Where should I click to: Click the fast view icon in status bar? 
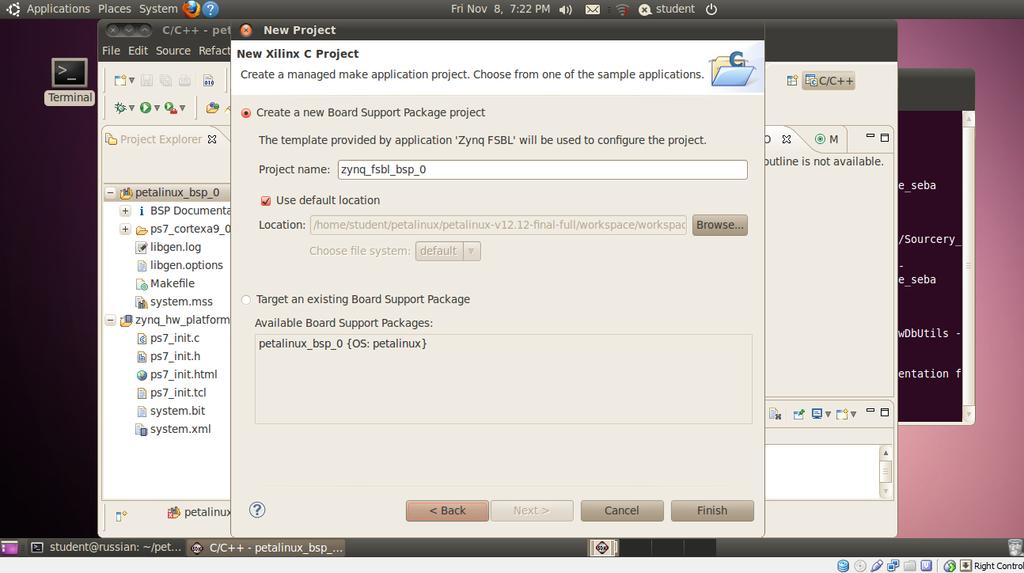click(x=121, y=516)
